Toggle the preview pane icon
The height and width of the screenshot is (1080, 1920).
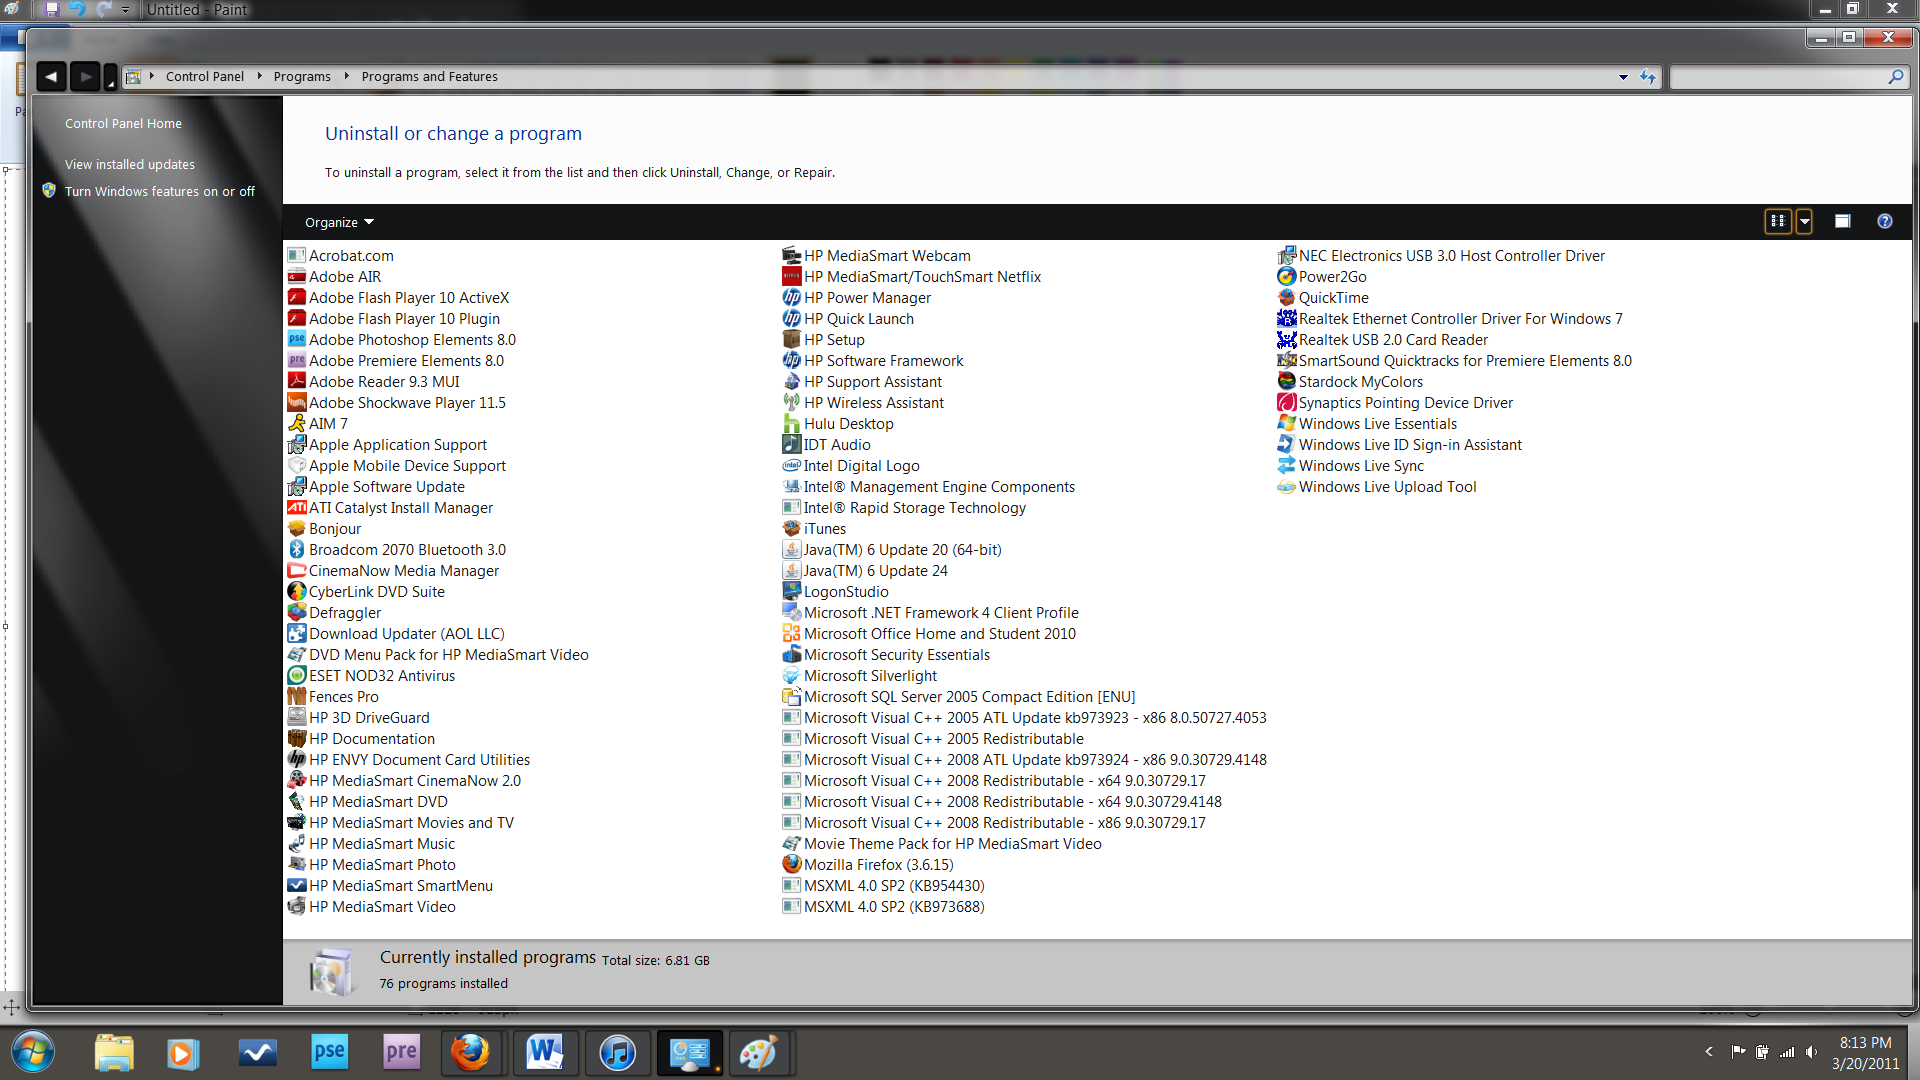coord(1842,221)
